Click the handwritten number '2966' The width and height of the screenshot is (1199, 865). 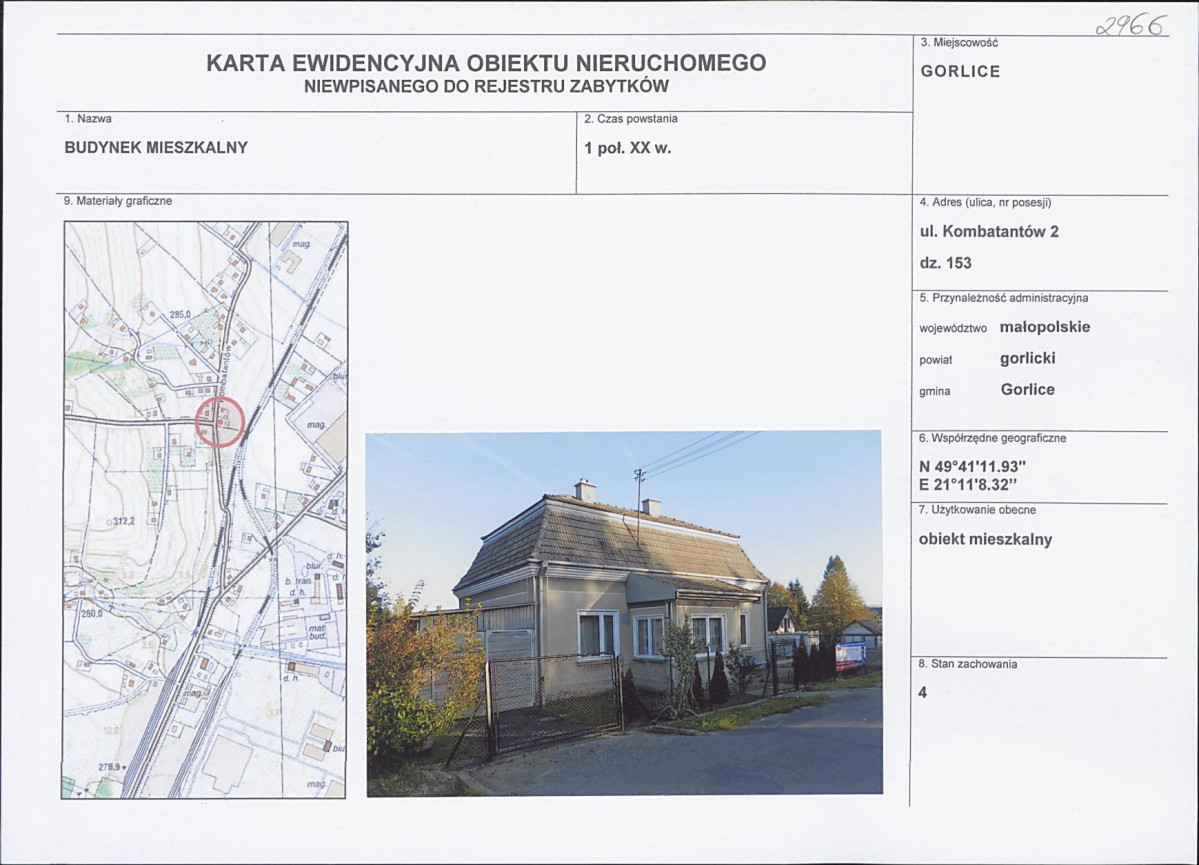click(x=1131, y=27)
